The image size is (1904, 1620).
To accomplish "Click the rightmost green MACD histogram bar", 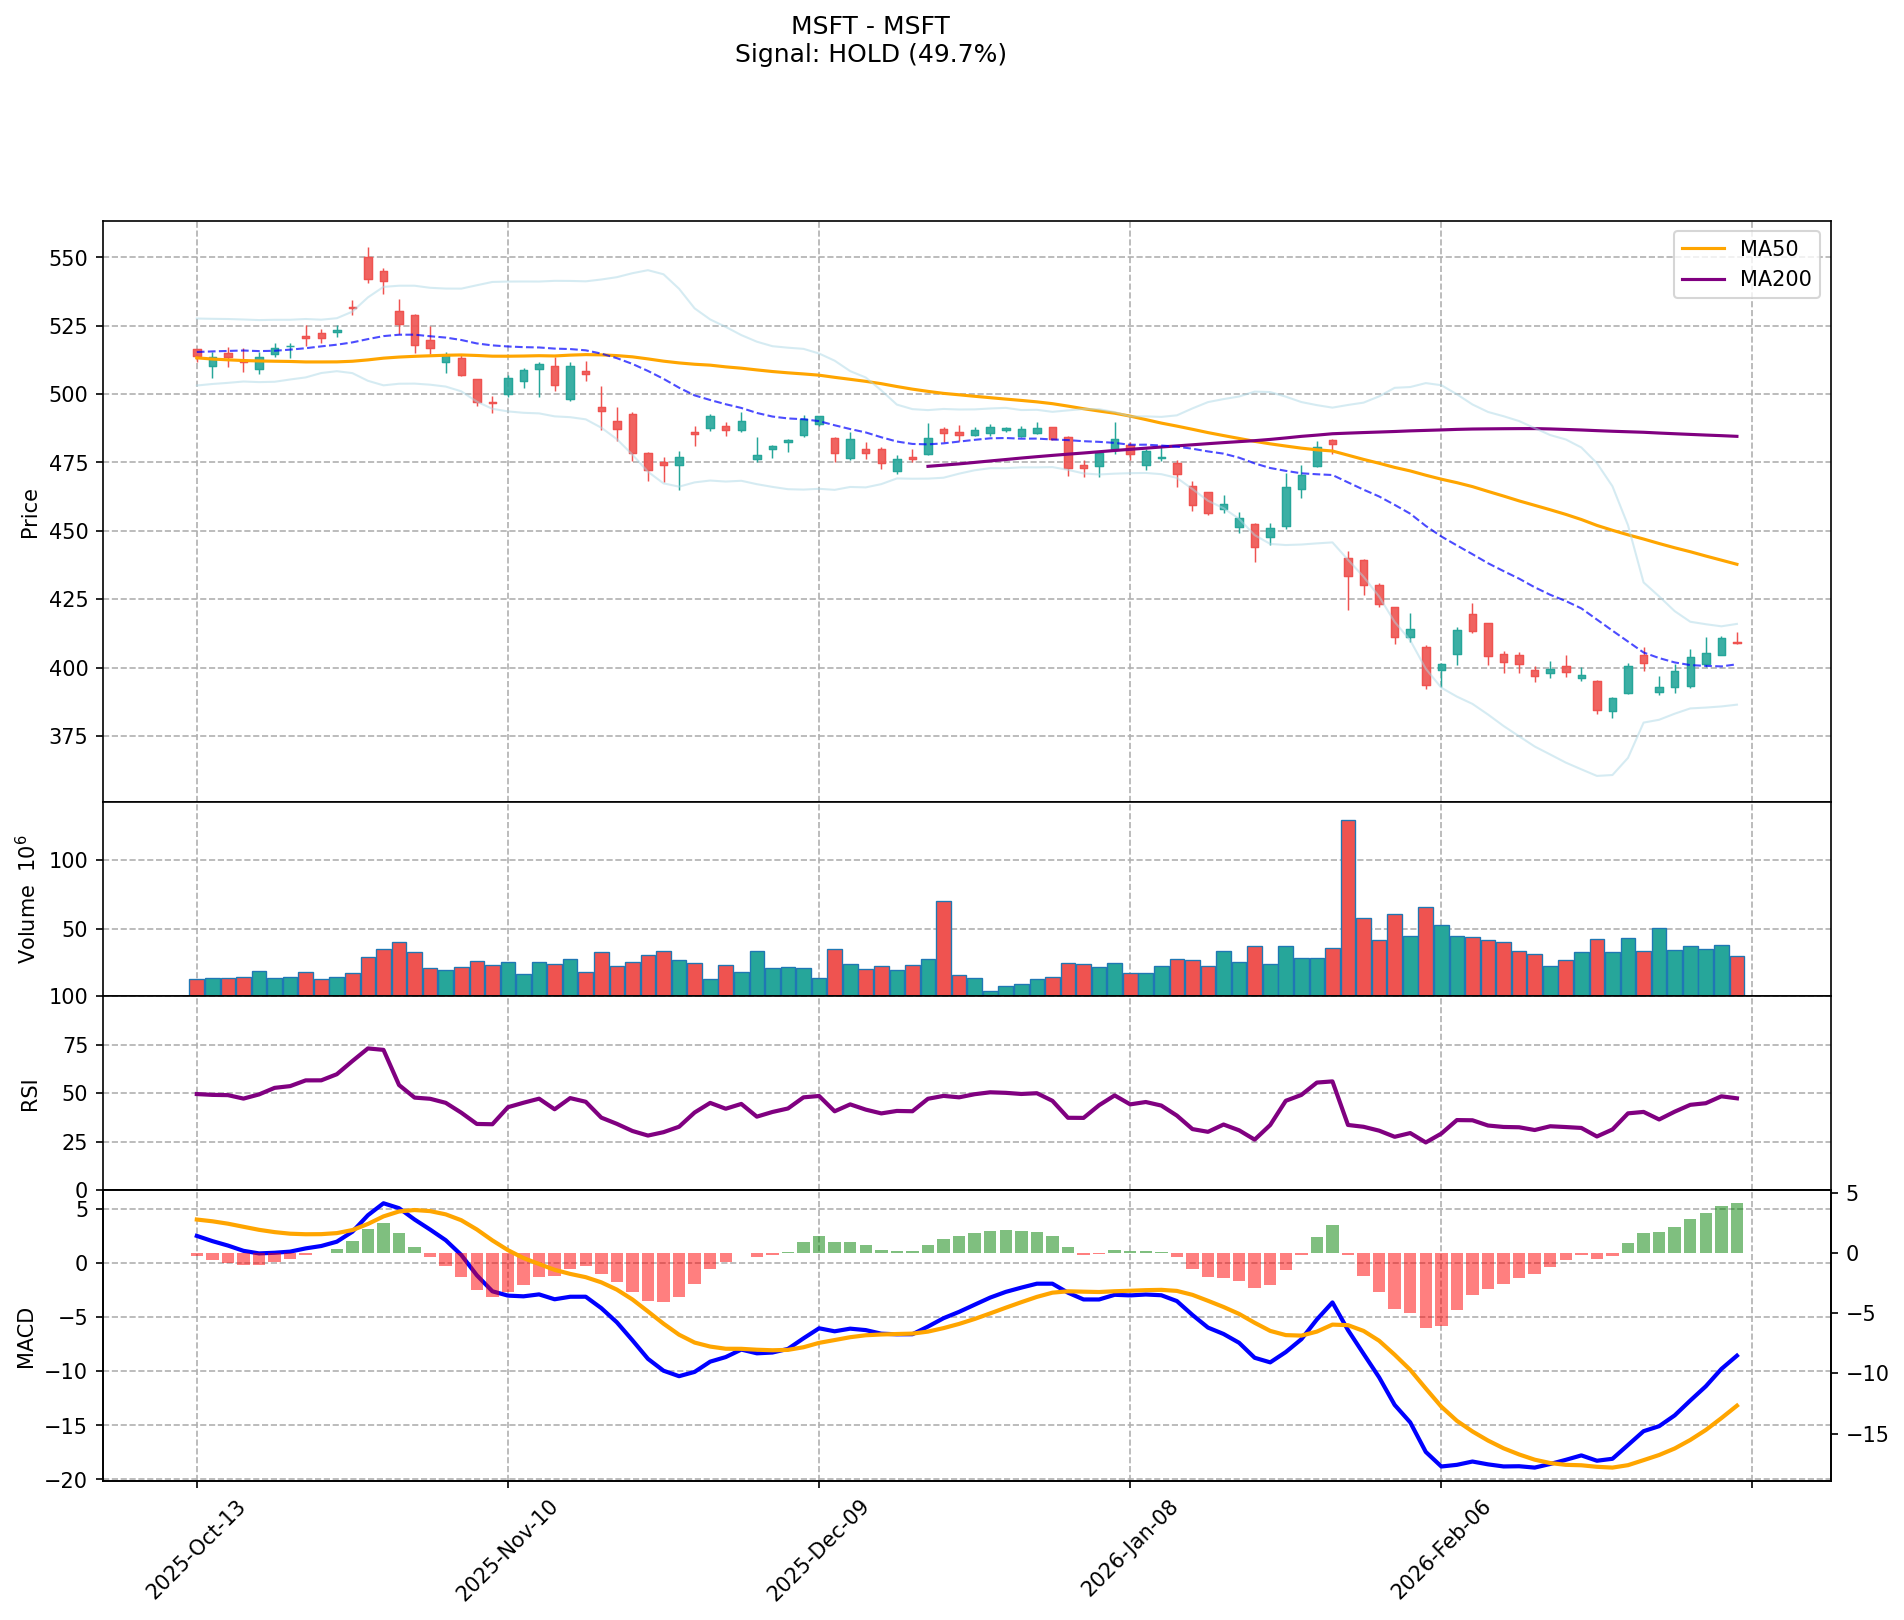I will click(1737, 1228).
